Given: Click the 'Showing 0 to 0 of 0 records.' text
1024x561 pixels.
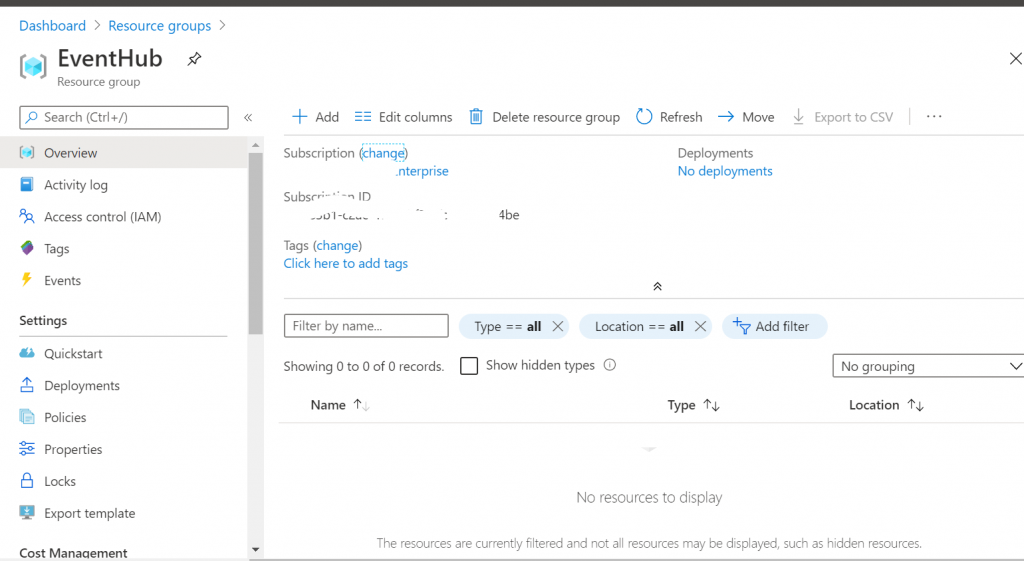Looking at the screenshot, I should 364,366.
